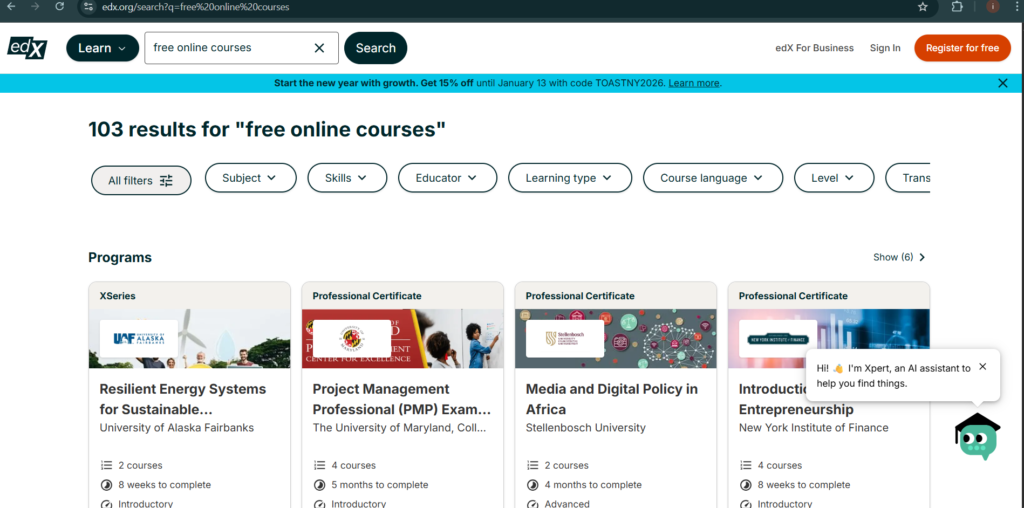Close the promo banner with the X
The height and width of the screenshot is (508, 1024).
pos(1003,83)
